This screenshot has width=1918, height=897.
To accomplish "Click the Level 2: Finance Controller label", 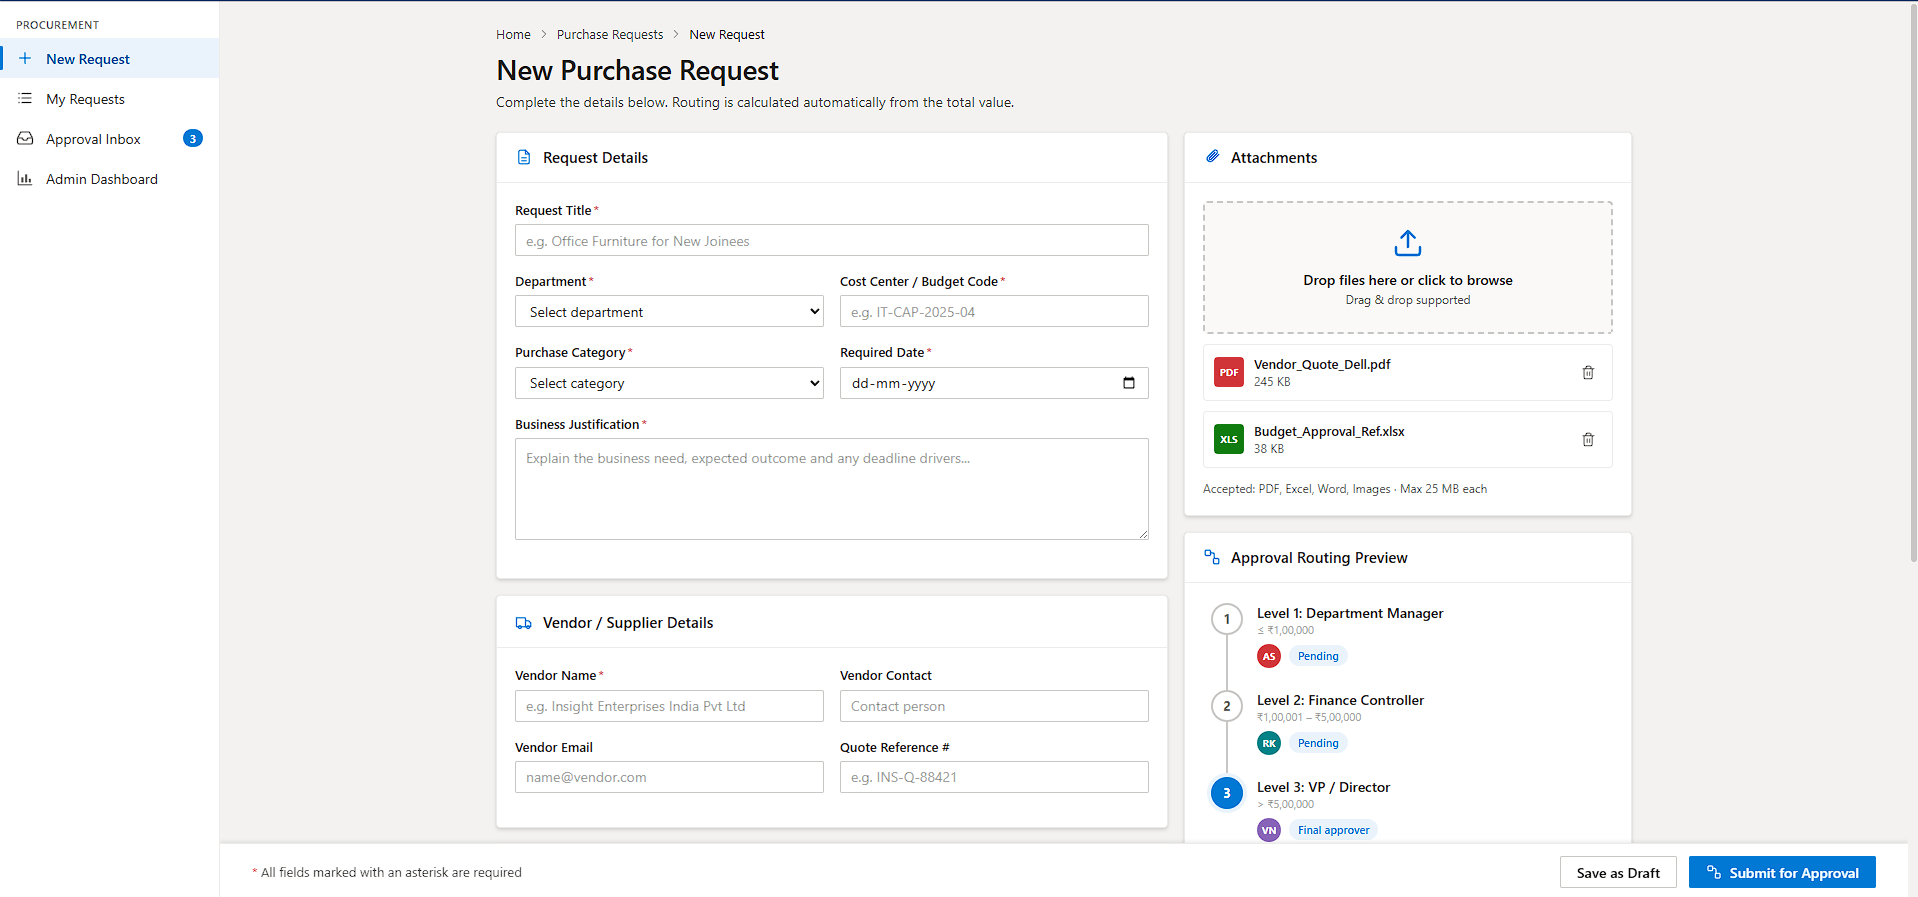I will tap(1340, 700).
